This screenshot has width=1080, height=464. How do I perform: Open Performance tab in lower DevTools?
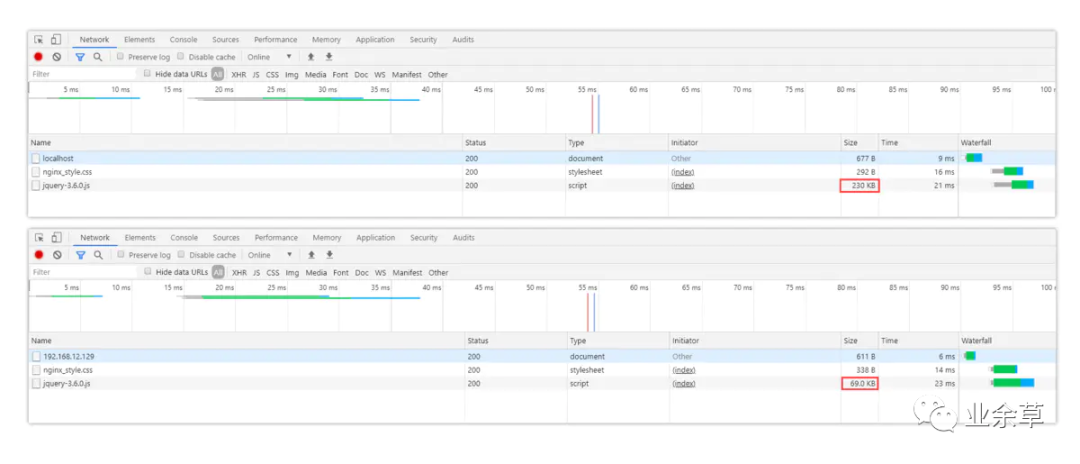coord(276,238)
